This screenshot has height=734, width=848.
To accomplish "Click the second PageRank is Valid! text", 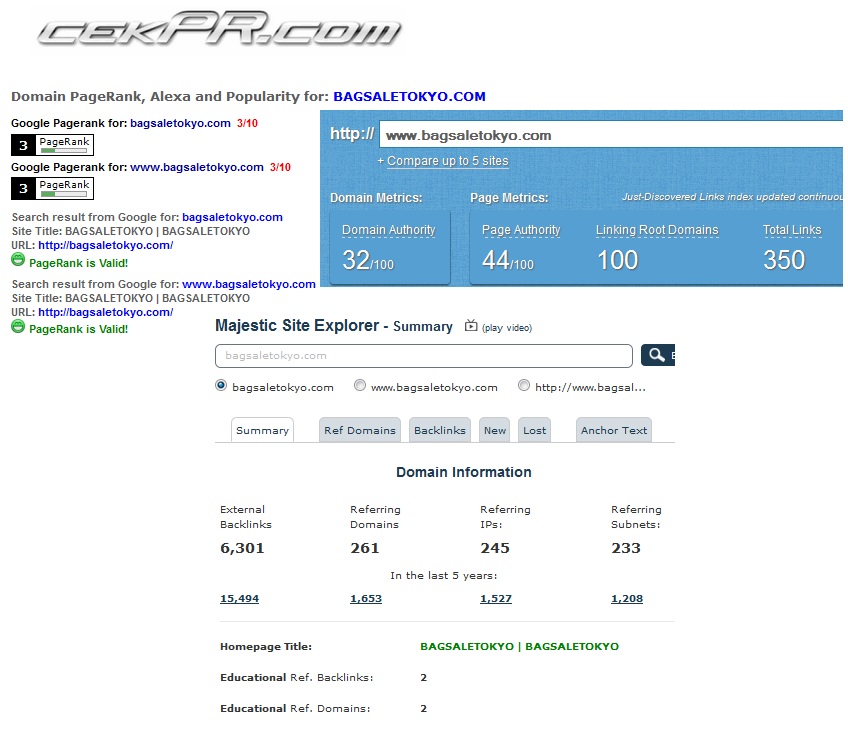I will click(x=78, y=329).
